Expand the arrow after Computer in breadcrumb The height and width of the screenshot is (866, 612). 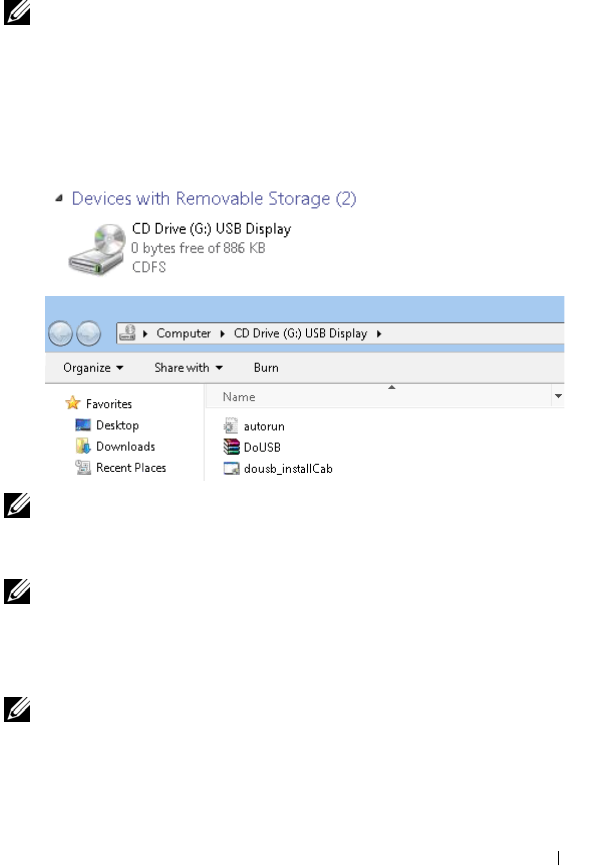pos(222,334)
